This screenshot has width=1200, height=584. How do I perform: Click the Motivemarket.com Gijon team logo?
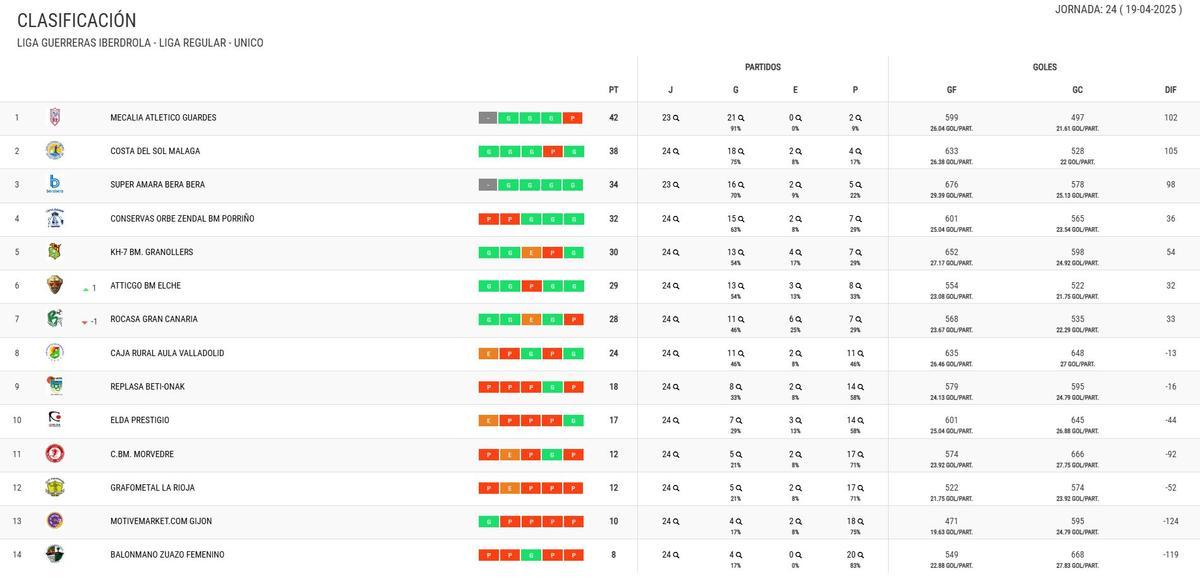click(55, 521)
